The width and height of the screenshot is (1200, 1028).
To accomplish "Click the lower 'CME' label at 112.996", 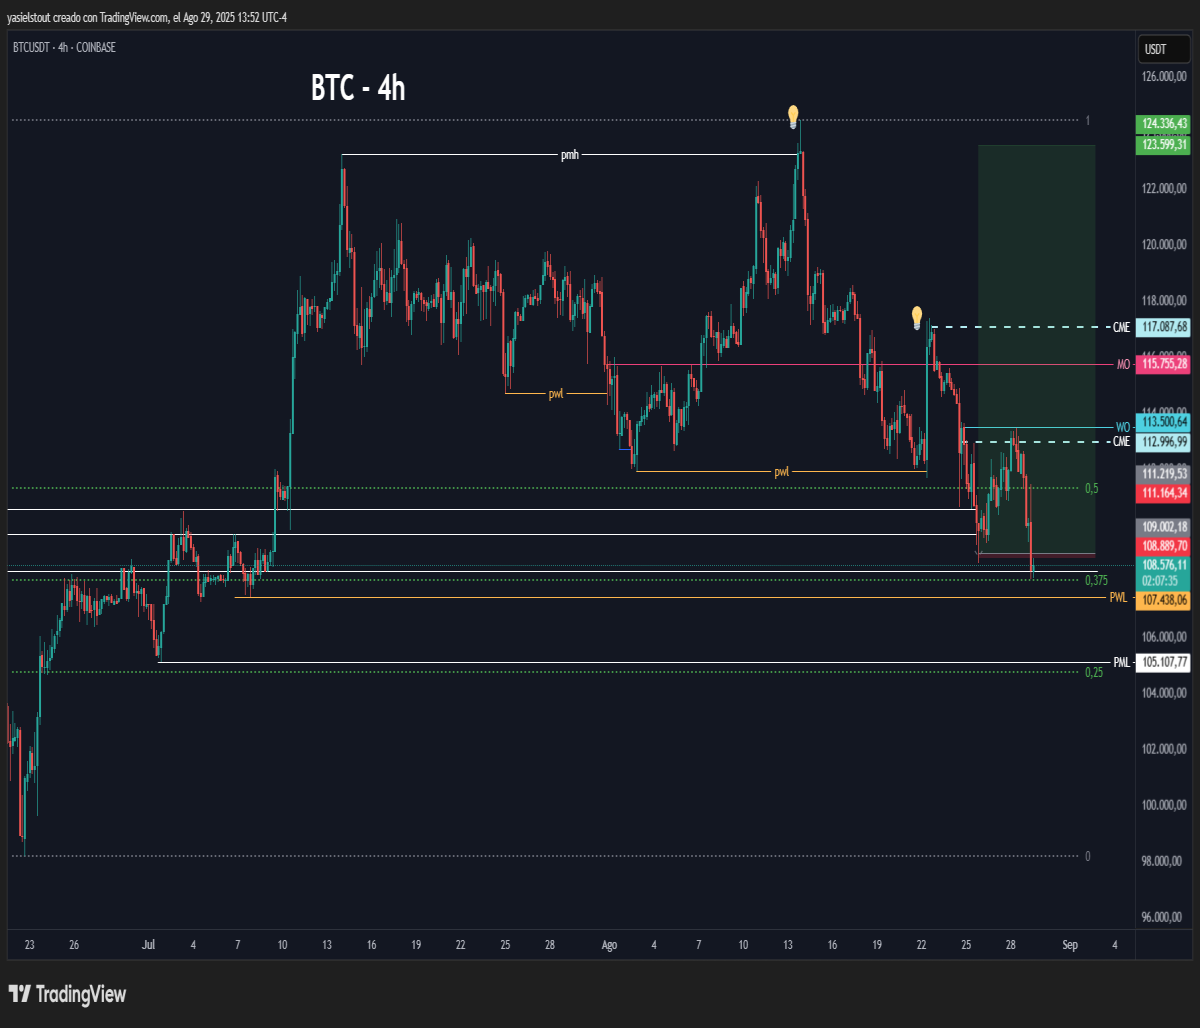I will pyautogui.click(x=1121, y=441).
